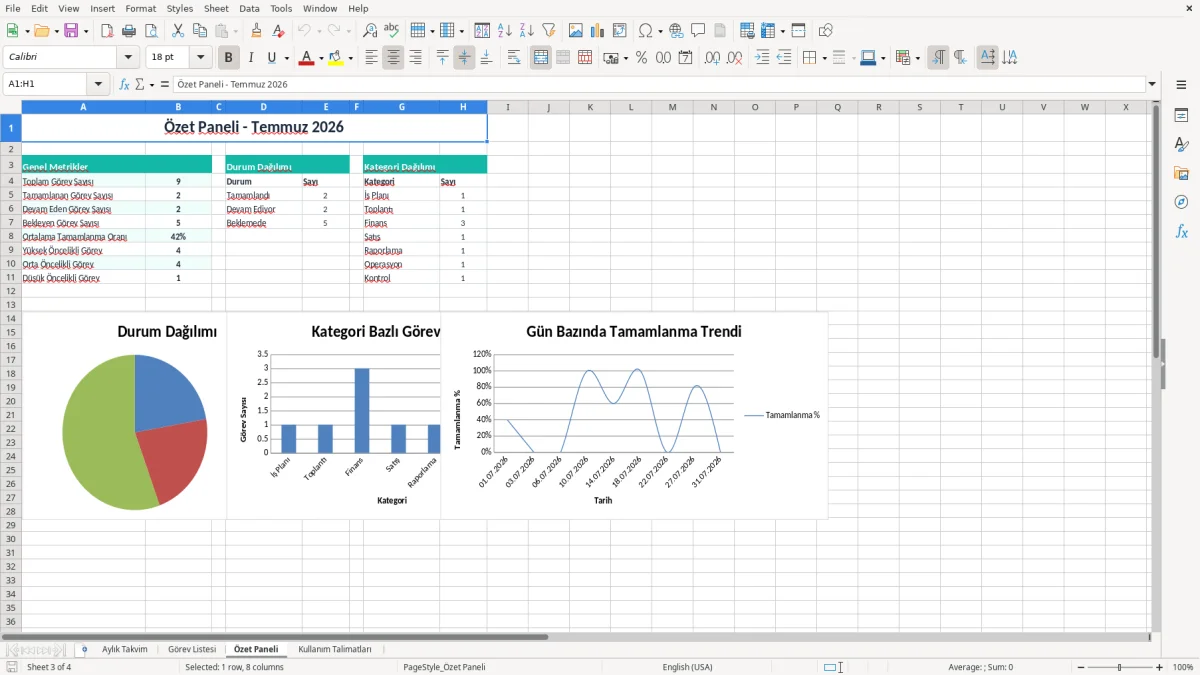This screenshot has height=675, width=1200.
Task: Click the Export as PDF icon
Action: [107, 31]
